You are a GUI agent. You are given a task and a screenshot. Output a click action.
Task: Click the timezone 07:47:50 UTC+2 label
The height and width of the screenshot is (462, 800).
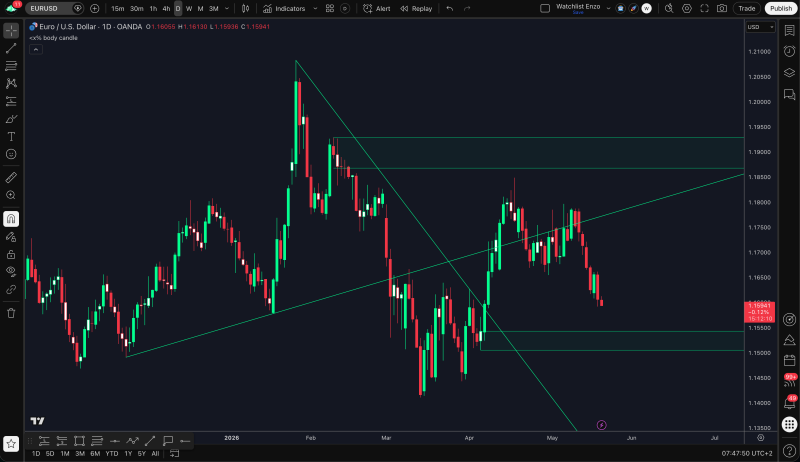pyautogui.click(x=746, y=453)
